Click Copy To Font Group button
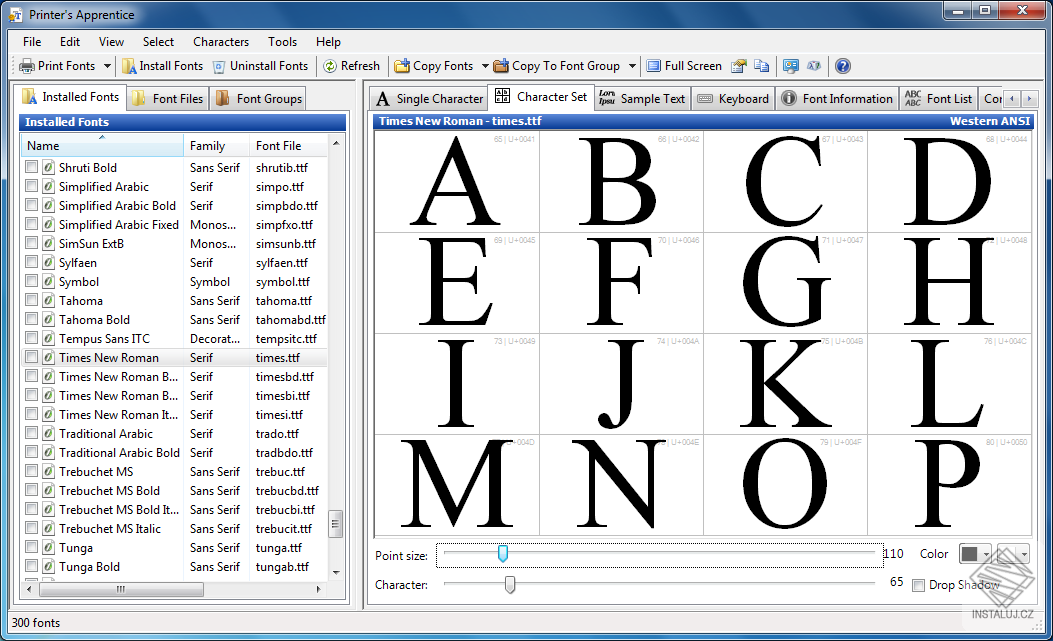Screen dimensions: 1053x641 [557, 66]
